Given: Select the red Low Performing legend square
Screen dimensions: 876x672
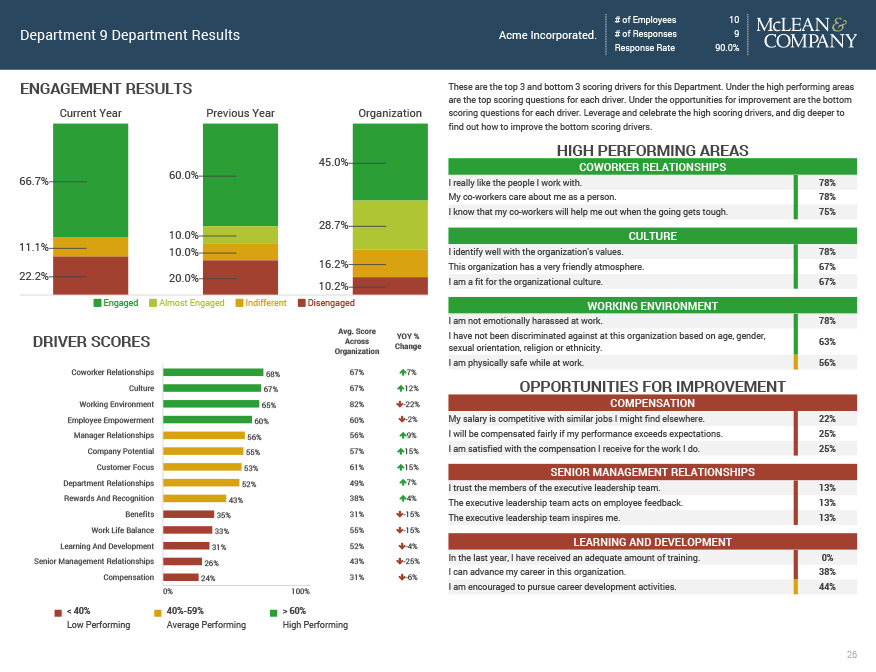Looking at the screenshot, I should tap(58, 611).
